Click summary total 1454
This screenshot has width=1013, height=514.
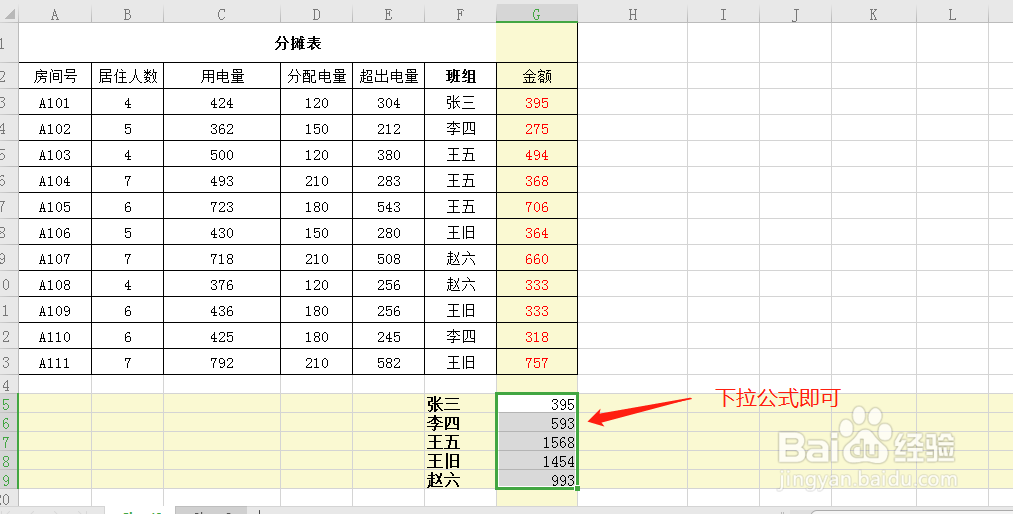pos(537,461)
